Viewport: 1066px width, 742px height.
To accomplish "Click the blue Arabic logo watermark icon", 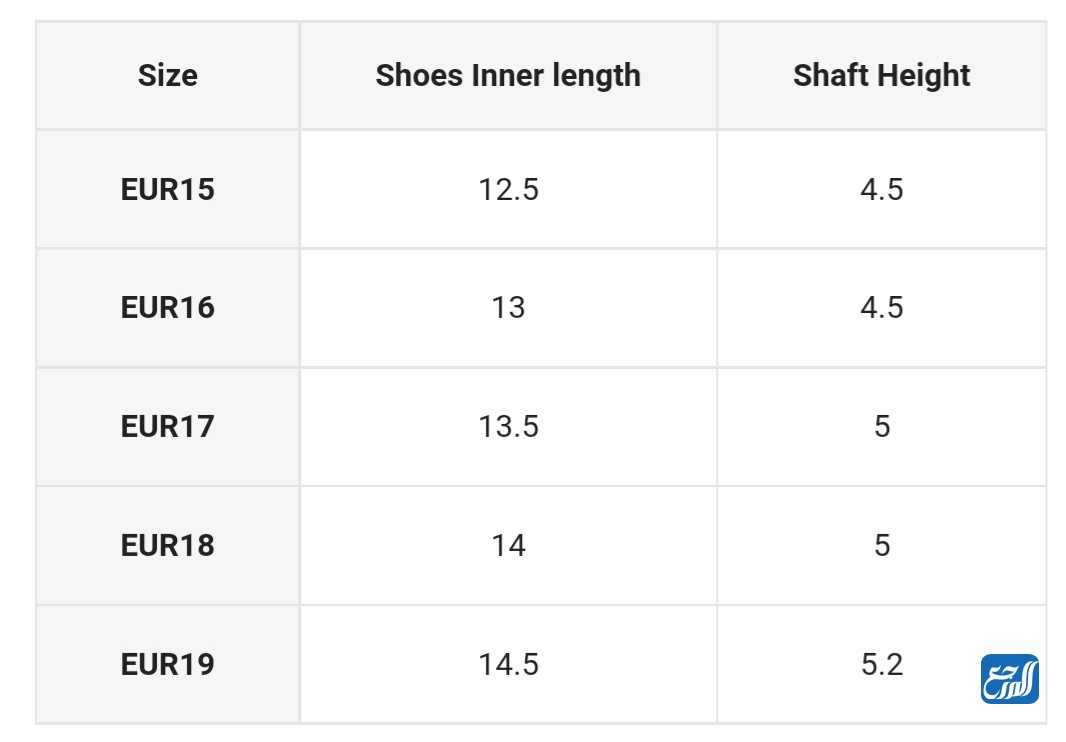I will (x=1009, y=679).
